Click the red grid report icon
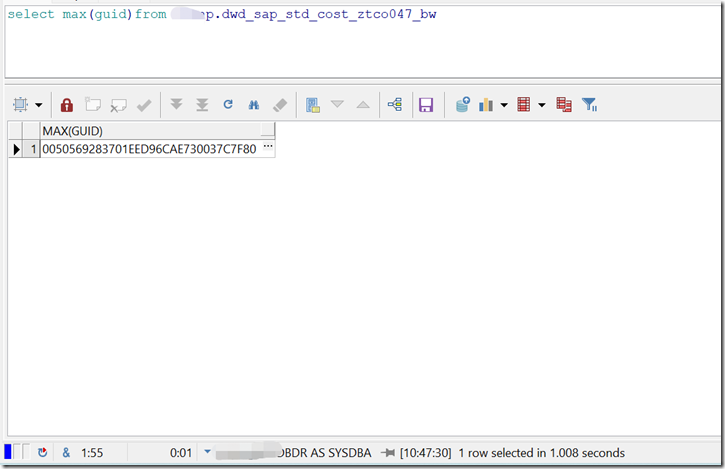The width and height of the screenshot is (725, 469). [x=523, y=105]
